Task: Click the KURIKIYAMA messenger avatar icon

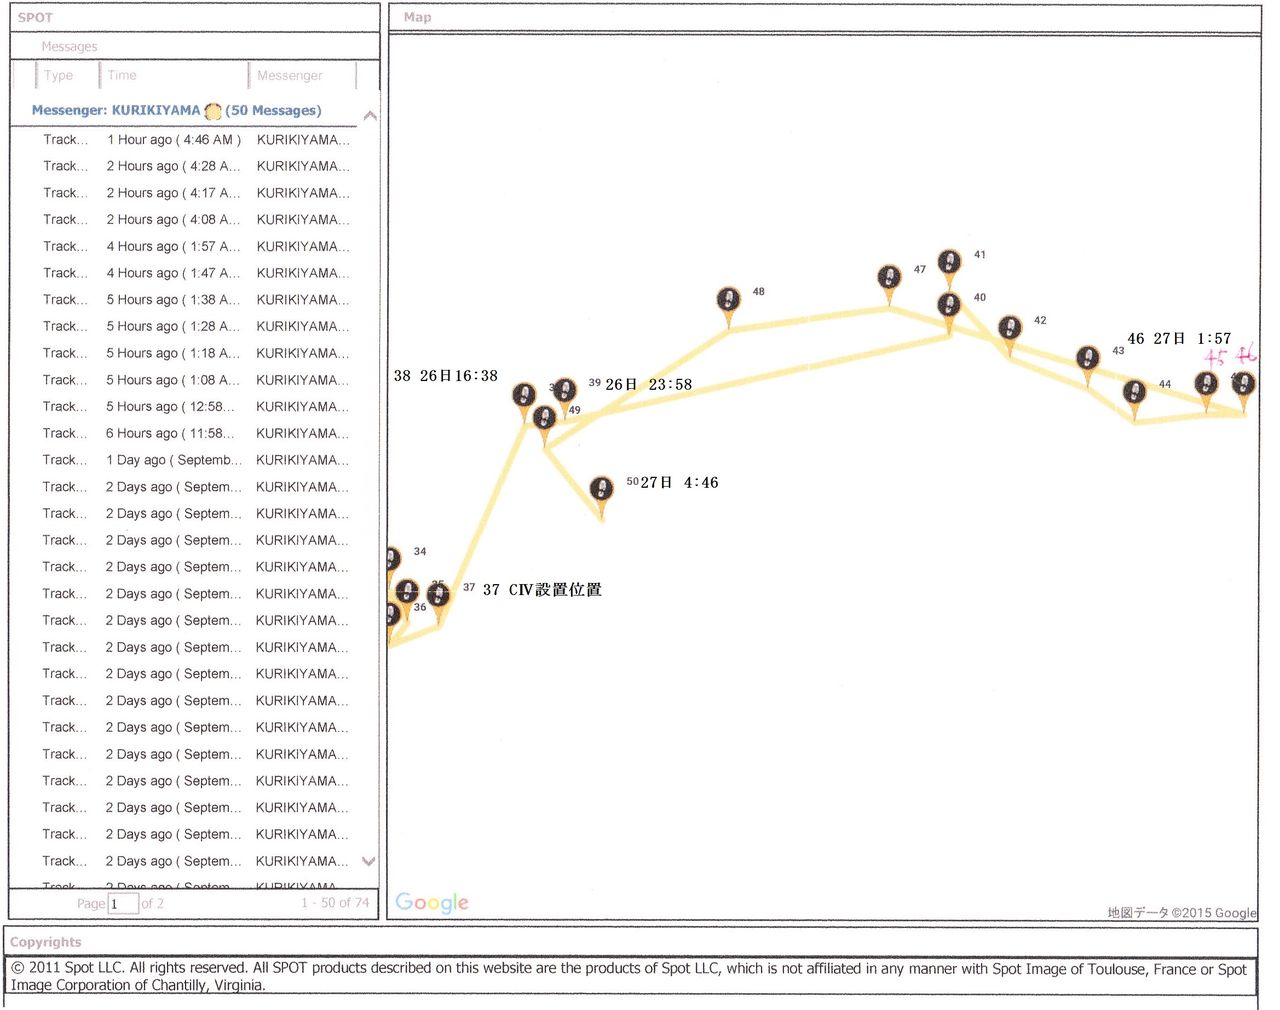Action: [x=213, y=111]
